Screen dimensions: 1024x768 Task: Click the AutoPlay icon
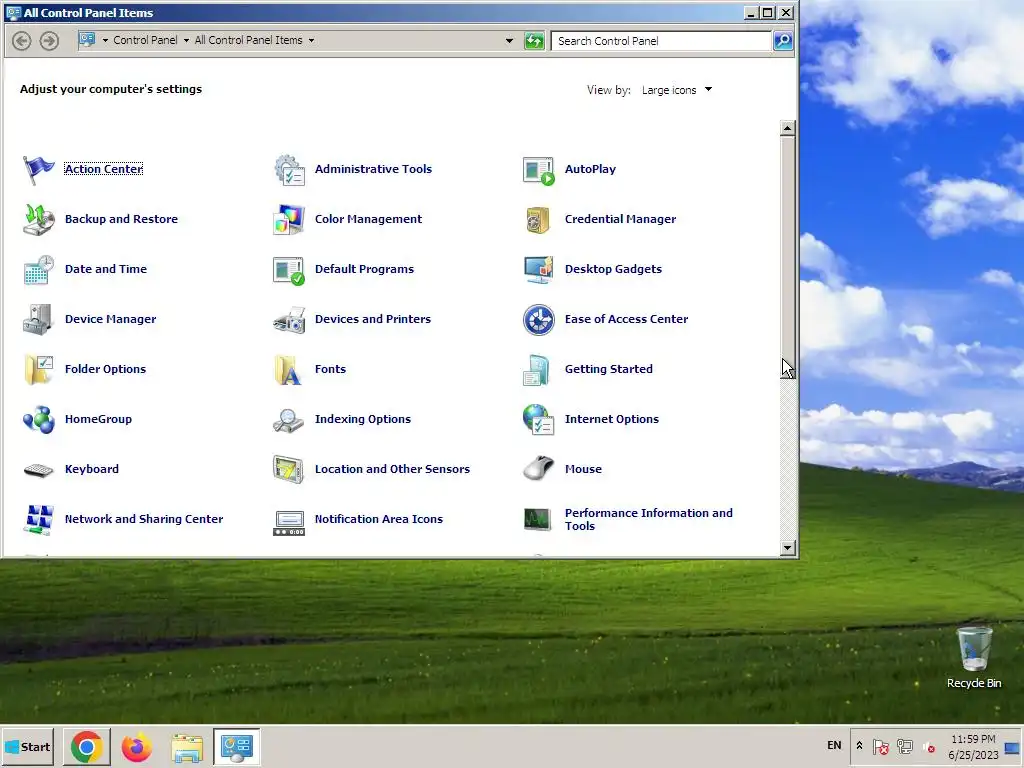(539, 170)
